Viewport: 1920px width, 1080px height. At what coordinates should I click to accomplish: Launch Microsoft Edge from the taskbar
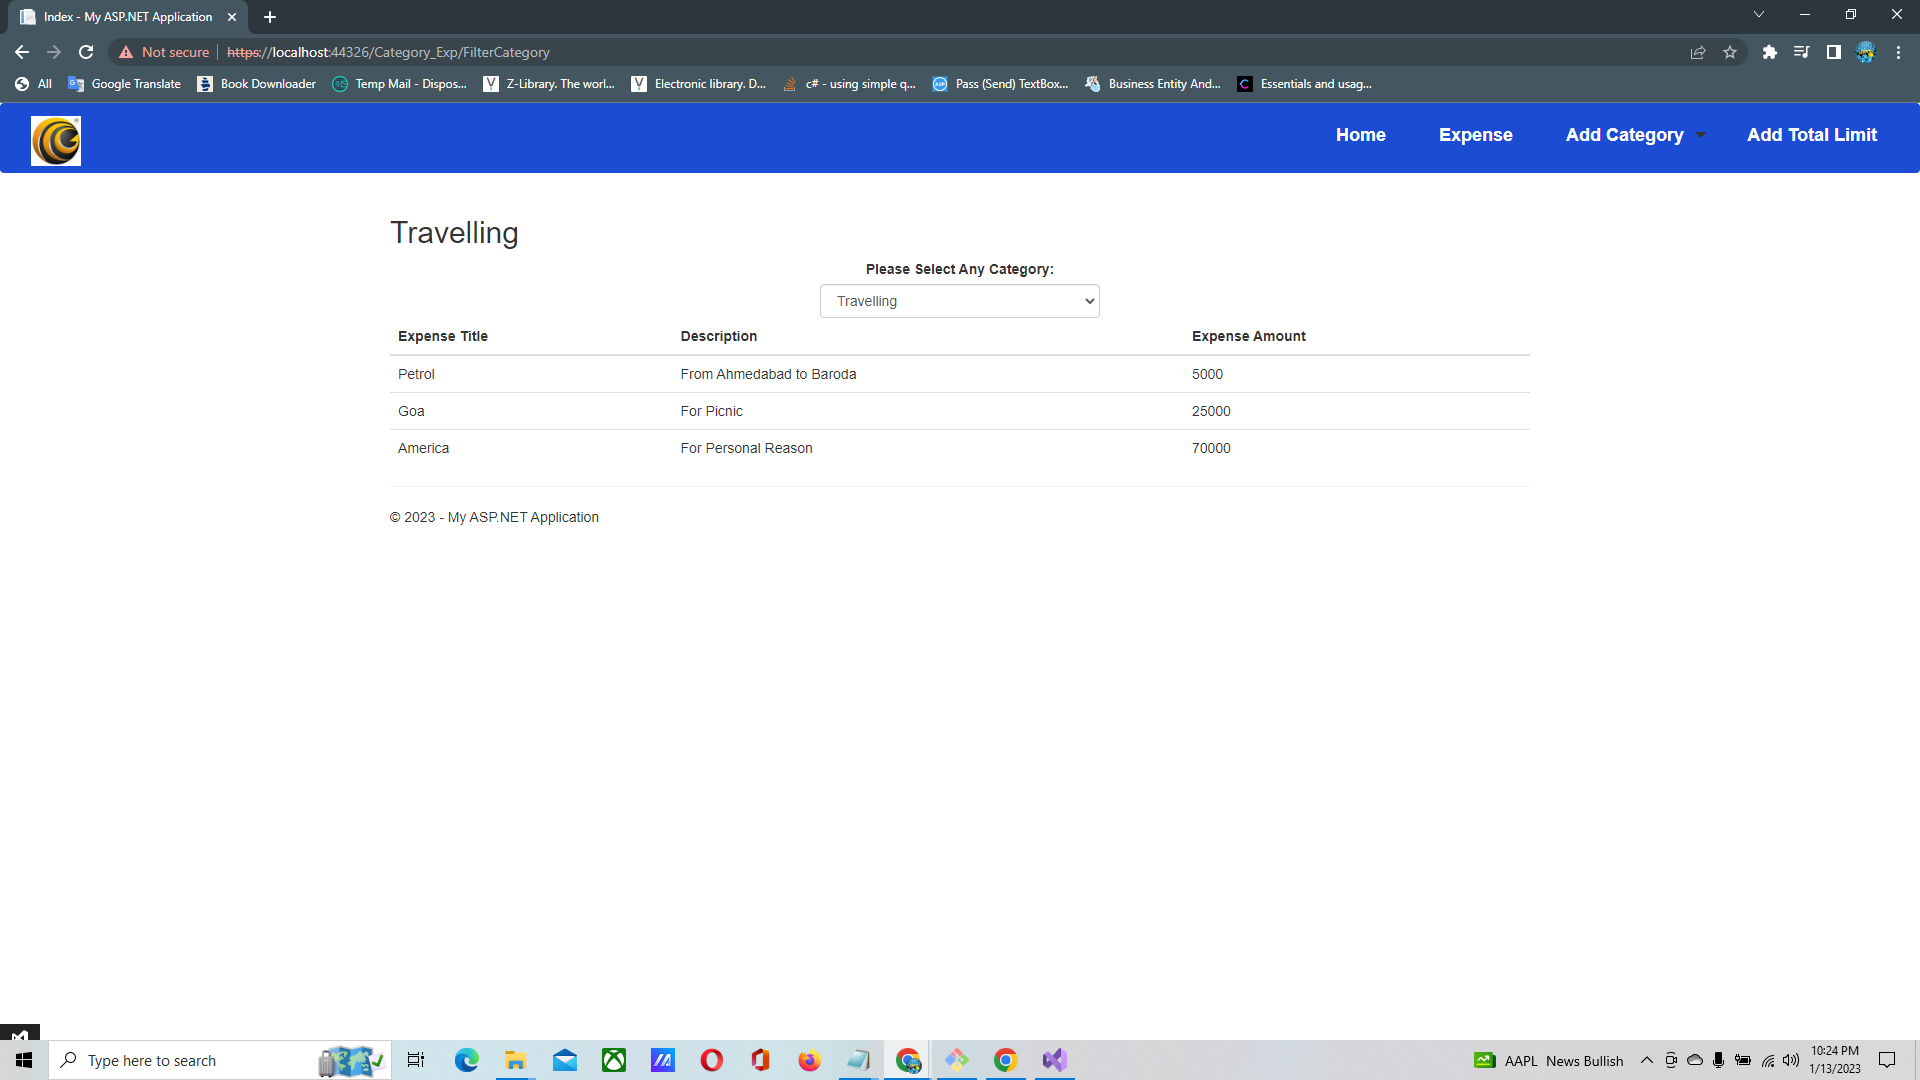coord(465,1060)
